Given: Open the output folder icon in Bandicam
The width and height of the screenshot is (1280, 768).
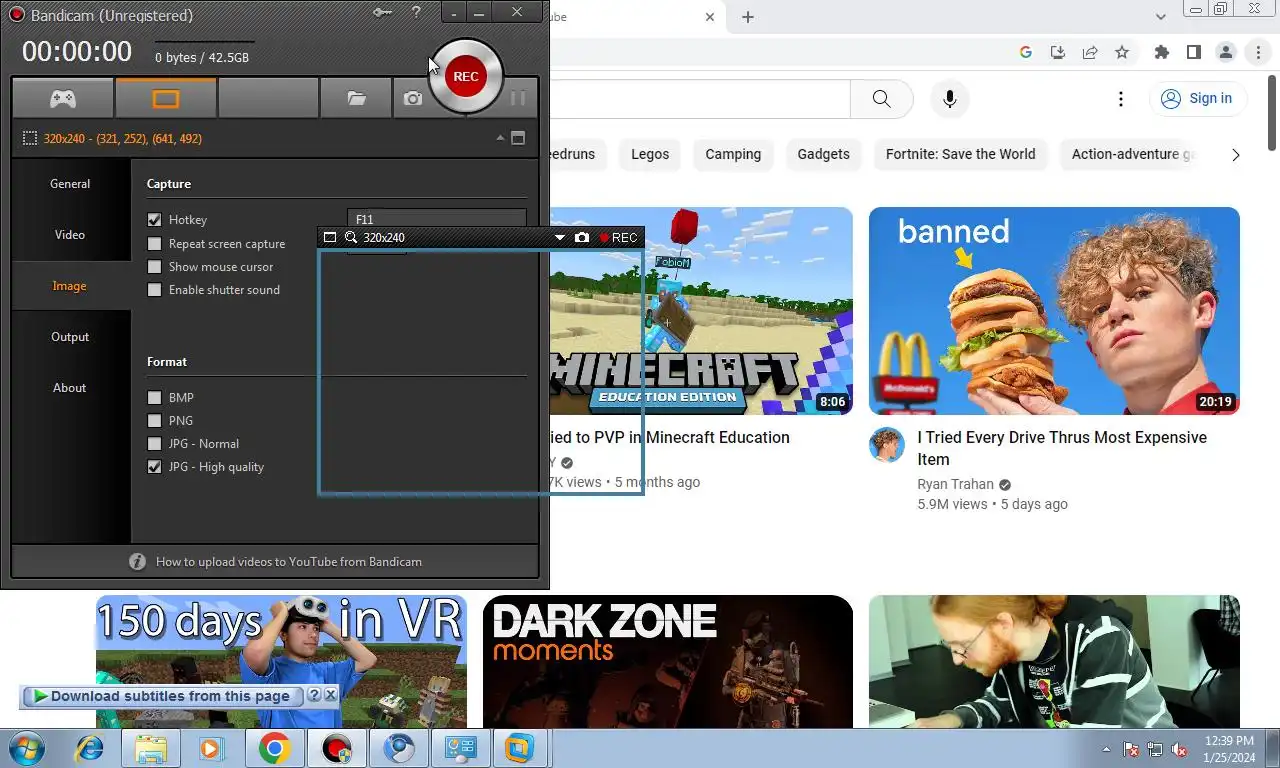Looking at the screenshot, I should click(356, 98).
